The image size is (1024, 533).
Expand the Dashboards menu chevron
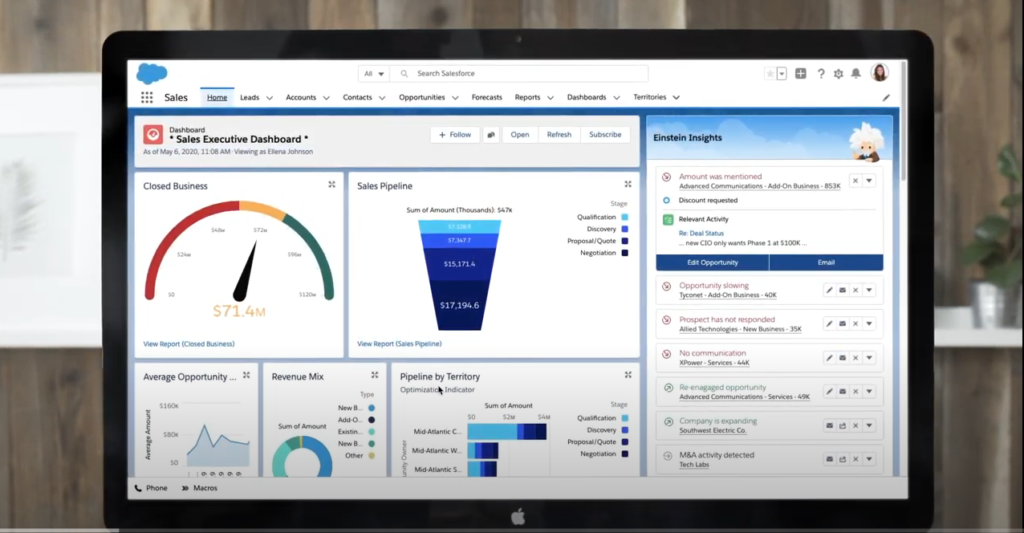click(x=616, y=98)
